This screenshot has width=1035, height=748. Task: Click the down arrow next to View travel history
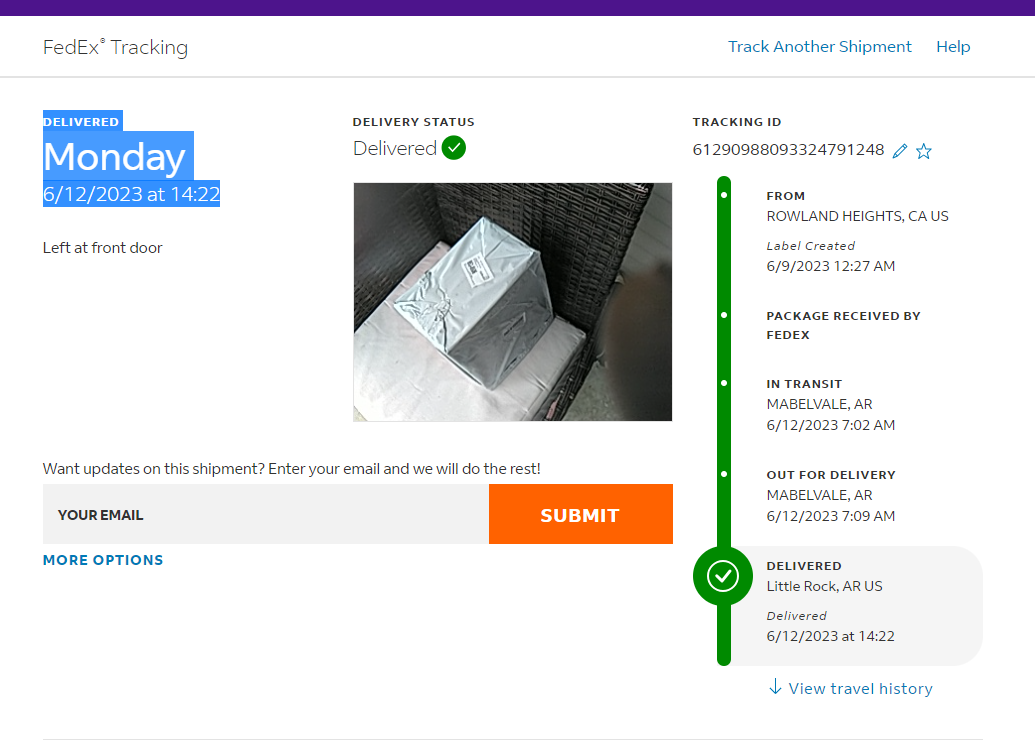[775, 687]
